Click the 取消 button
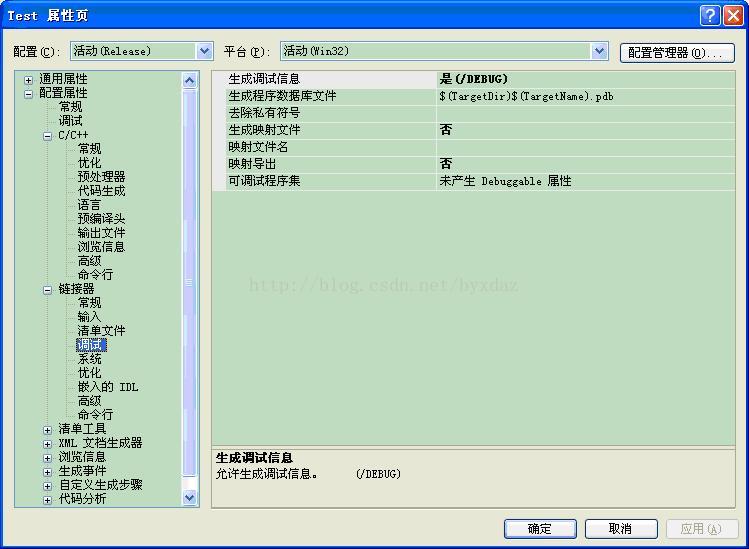This screenshot has width=749, height=549. pyautogui.click(x=621, y=529)
